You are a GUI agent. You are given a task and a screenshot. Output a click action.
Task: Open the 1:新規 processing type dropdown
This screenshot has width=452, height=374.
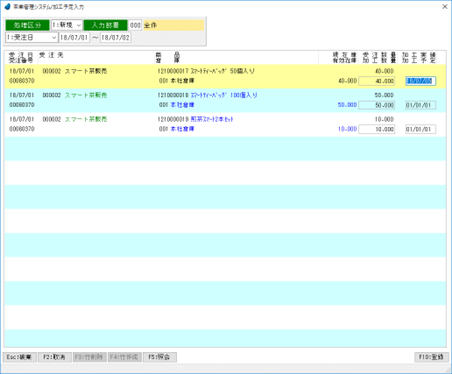(67, 25)
